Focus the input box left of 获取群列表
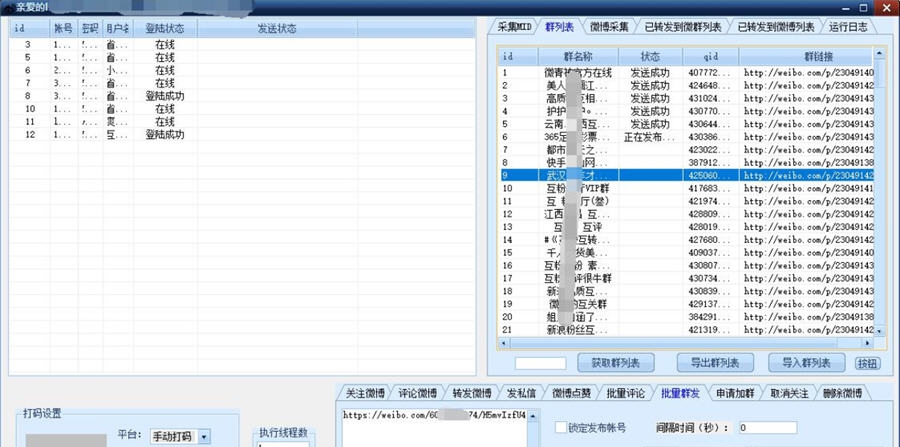The height and width of the screenshot is (447, 900). [540, 363]
